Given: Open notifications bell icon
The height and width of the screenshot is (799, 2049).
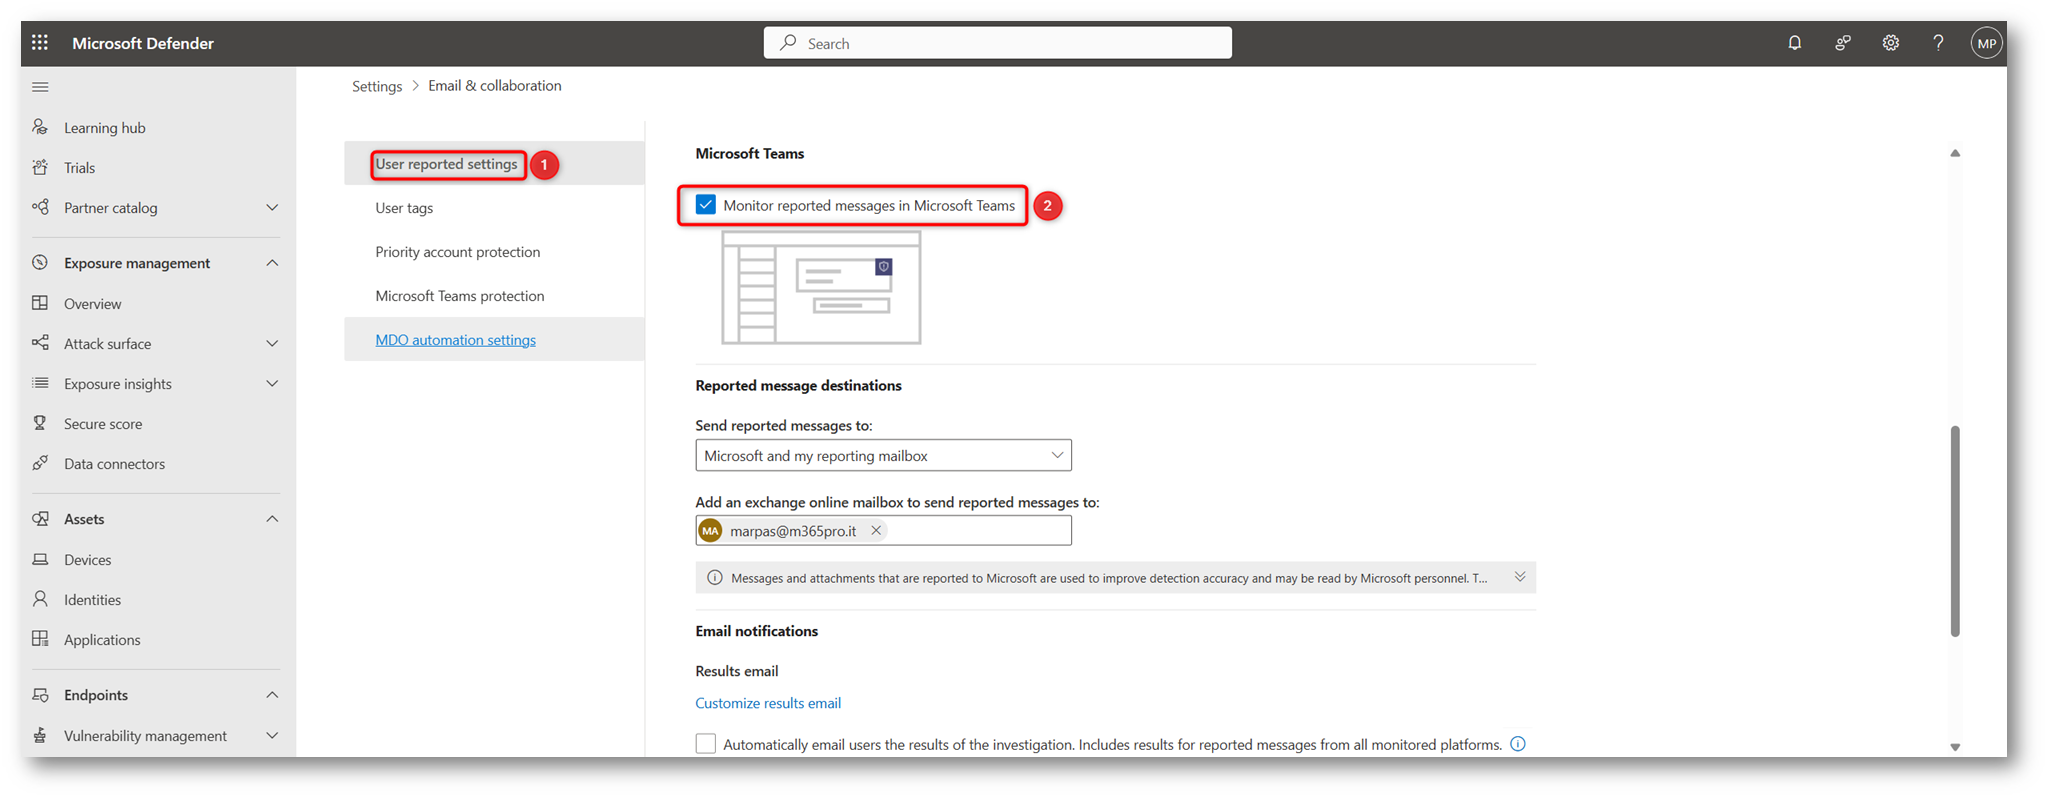Looking at the screenshot, I should pyautogui.click(x=1795, y=43).
